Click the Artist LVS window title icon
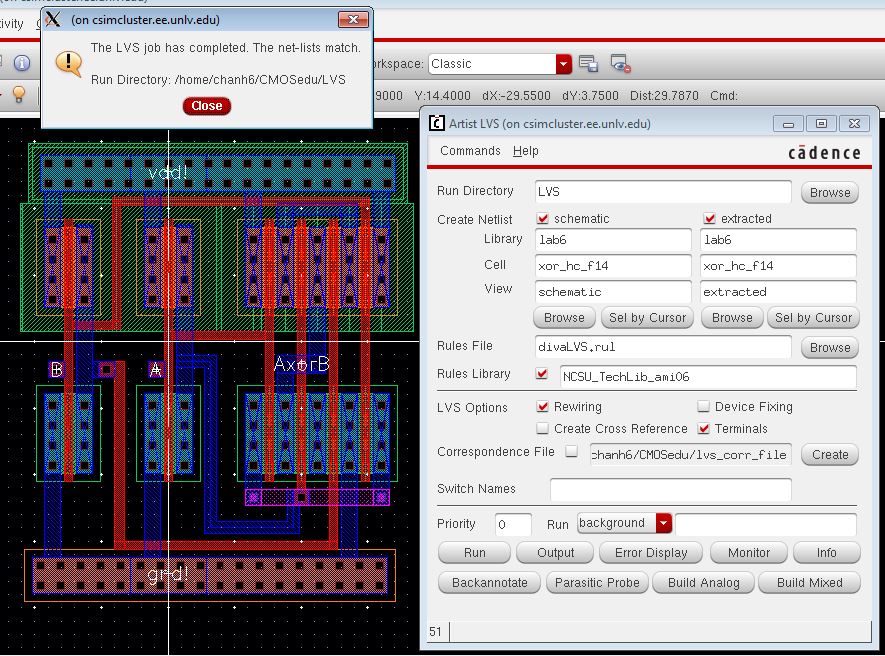 point(436,124)
